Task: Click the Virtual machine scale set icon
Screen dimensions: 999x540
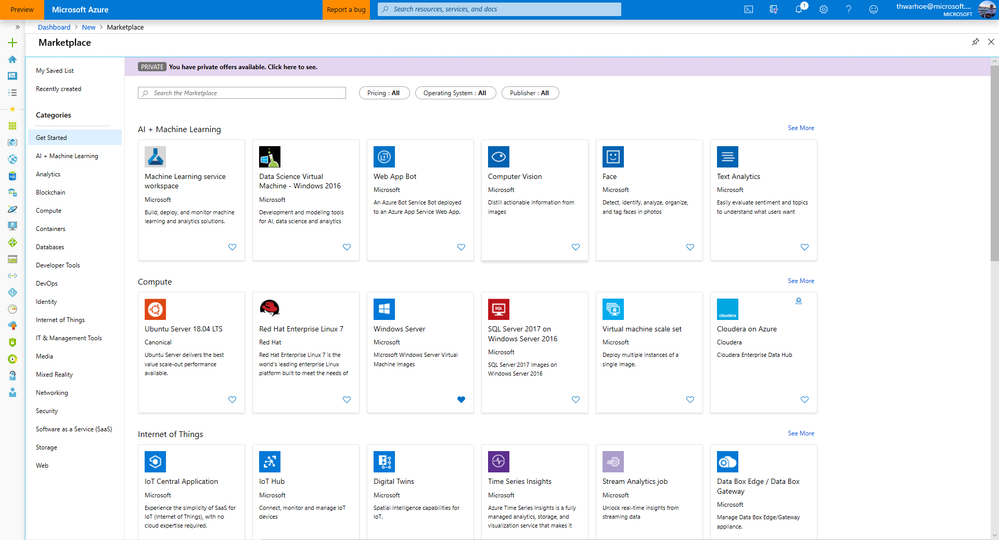Action: (613, 309)
